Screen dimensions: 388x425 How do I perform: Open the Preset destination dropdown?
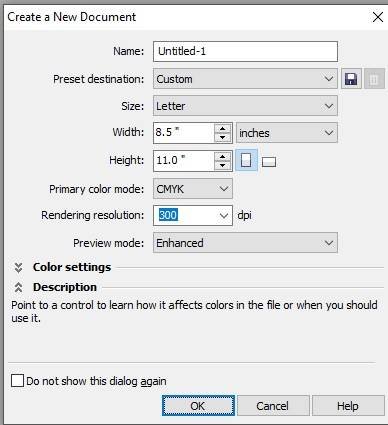pos(245,79)
